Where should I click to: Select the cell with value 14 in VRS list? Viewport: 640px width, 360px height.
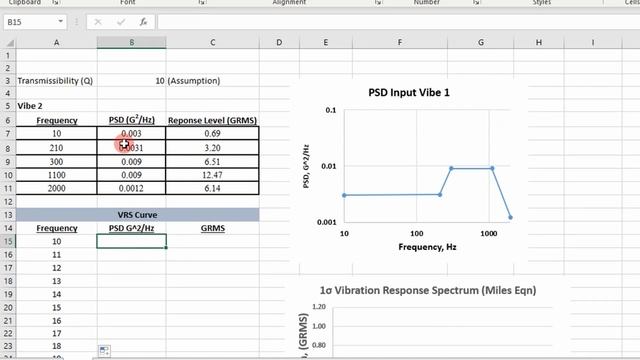tap(56, 294)
